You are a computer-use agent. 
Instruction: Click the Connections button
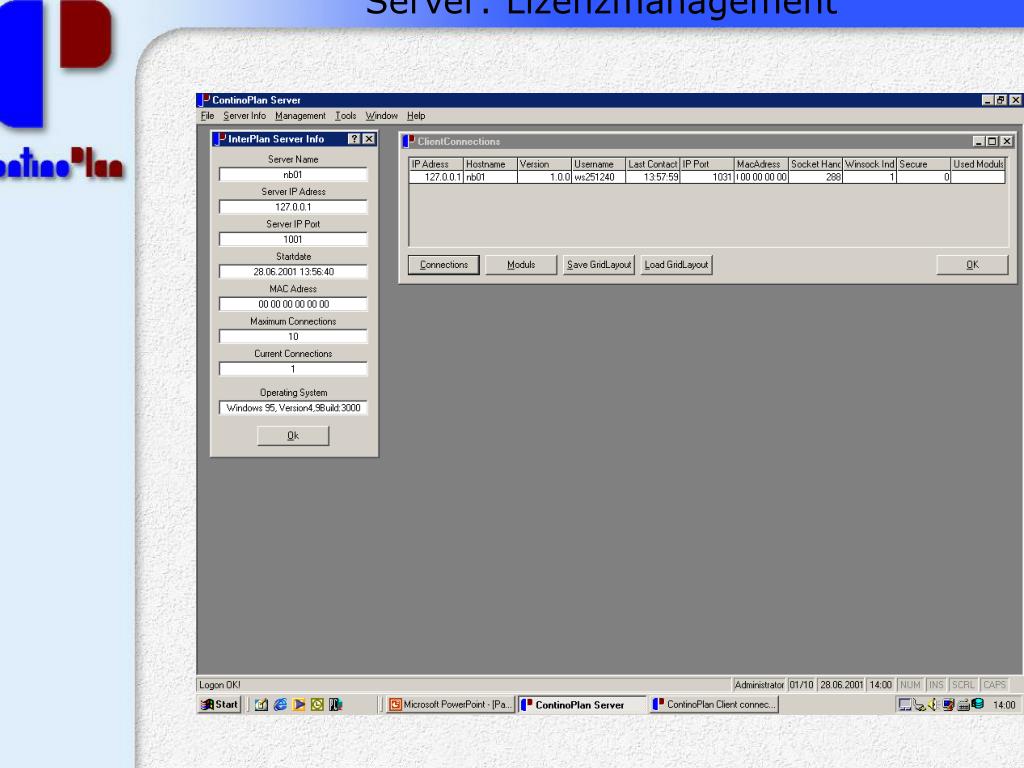coord(443,264)
